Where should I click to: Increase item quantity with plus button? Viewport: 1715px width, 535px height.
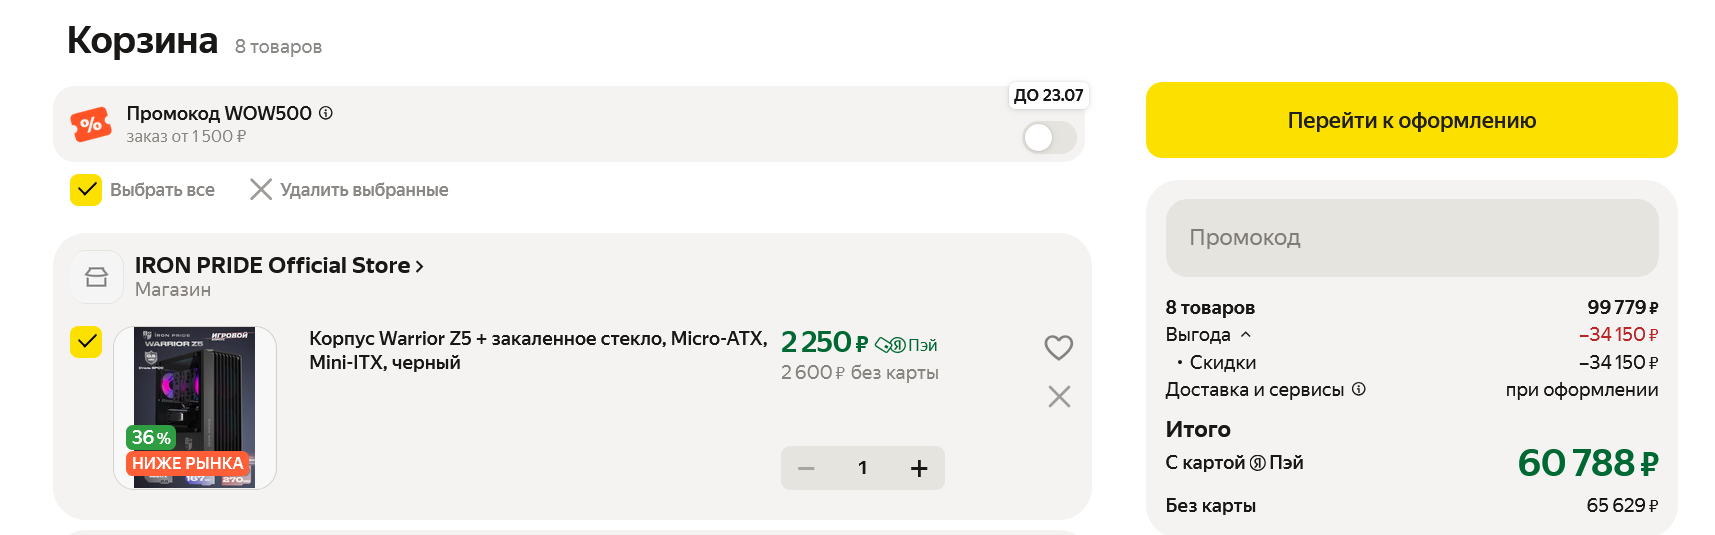(x=919, y=468)
